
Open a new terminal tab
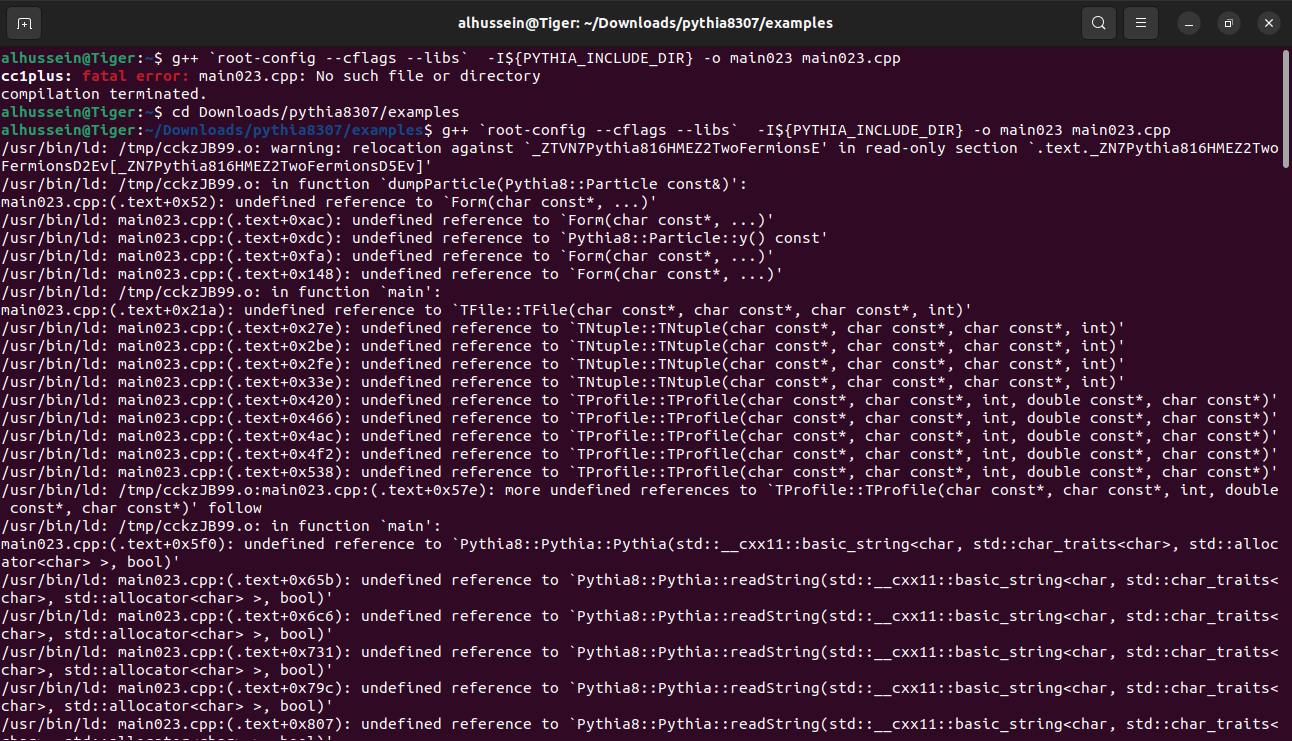click(24, 23)
